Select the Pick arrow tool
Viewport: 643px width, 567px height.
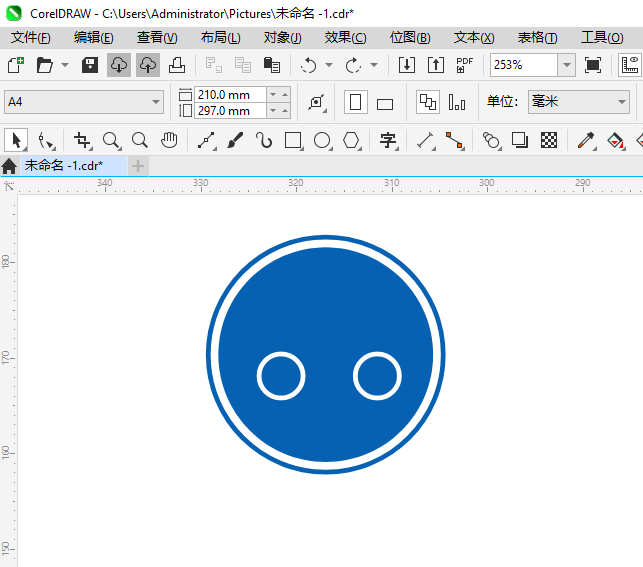(16, 140)
